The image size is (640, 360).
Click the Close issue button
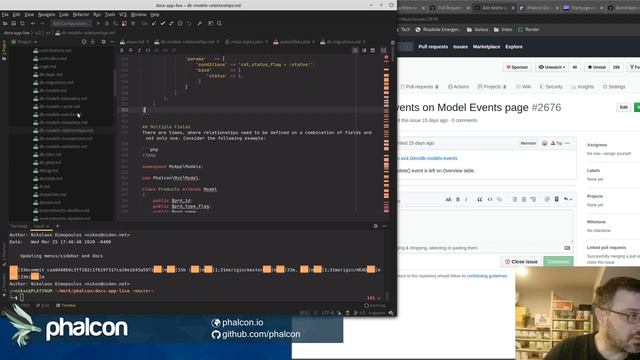coord(521,261)
